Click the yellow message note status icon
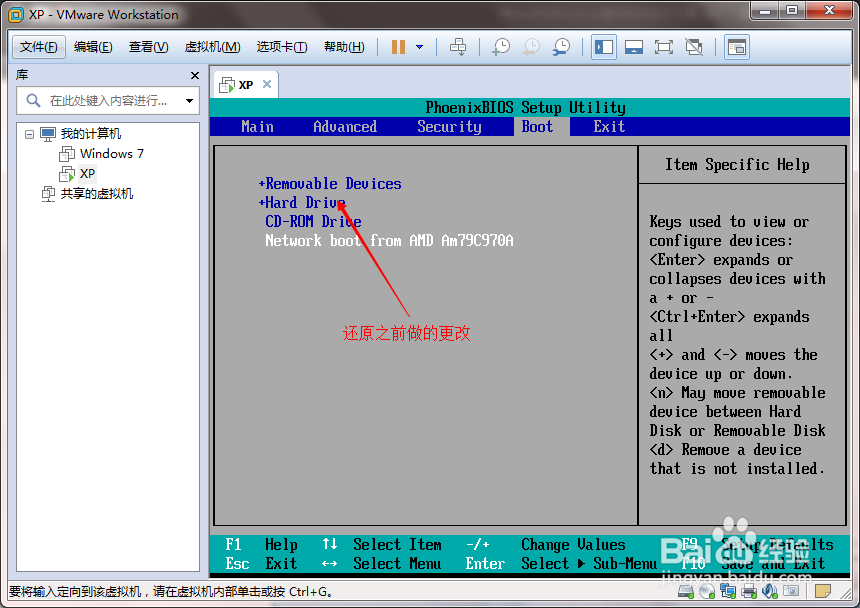Viewport: 860px width, 608px height. click(823, 591)
